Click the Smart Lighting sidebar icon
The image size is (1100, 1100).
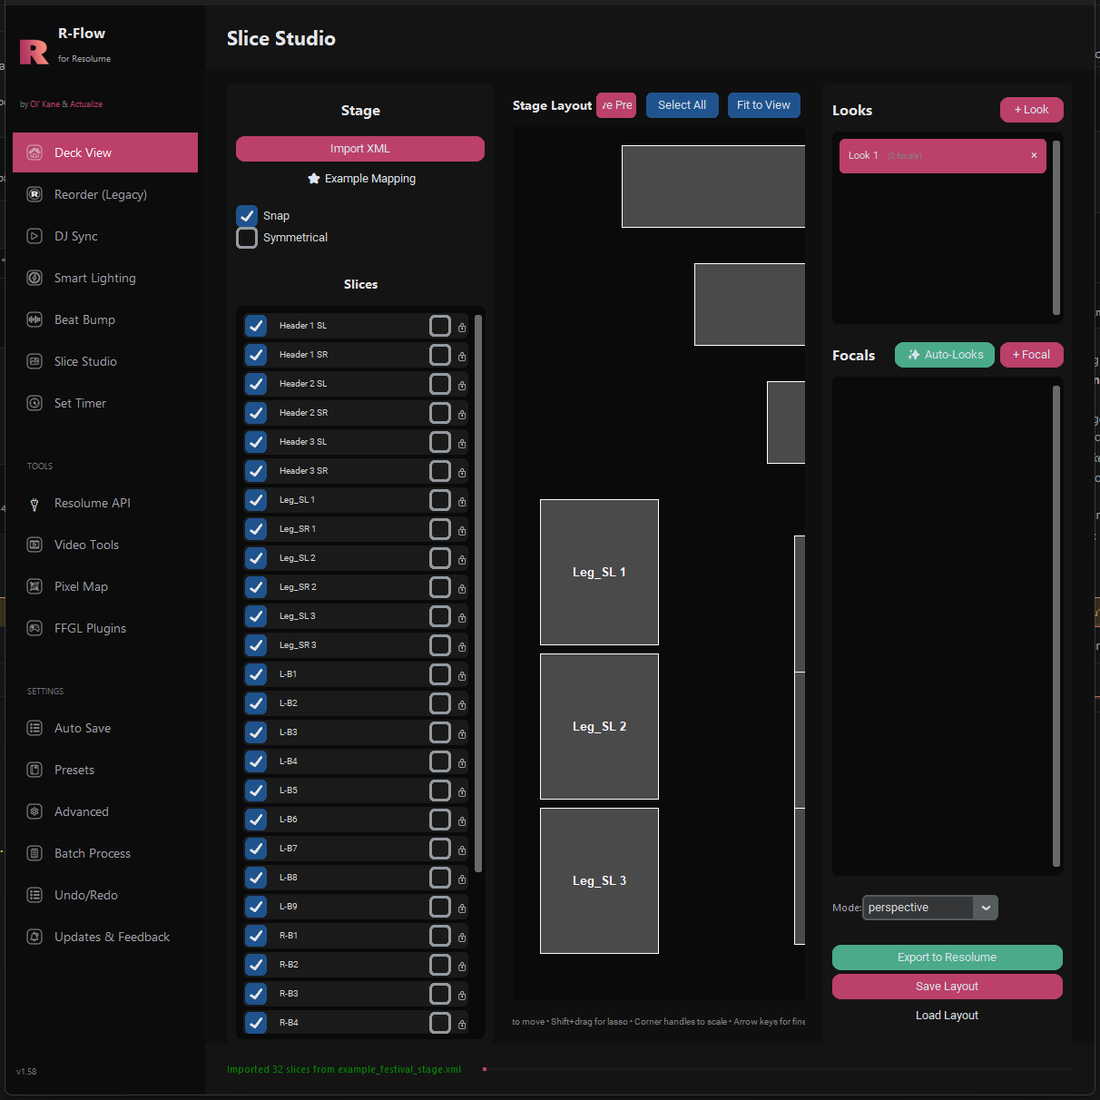(34, 278)
